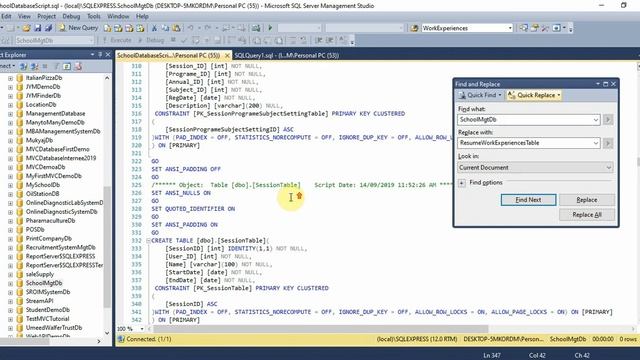
Task: Expand the POSDb database node
Action: tap(10, 229)
